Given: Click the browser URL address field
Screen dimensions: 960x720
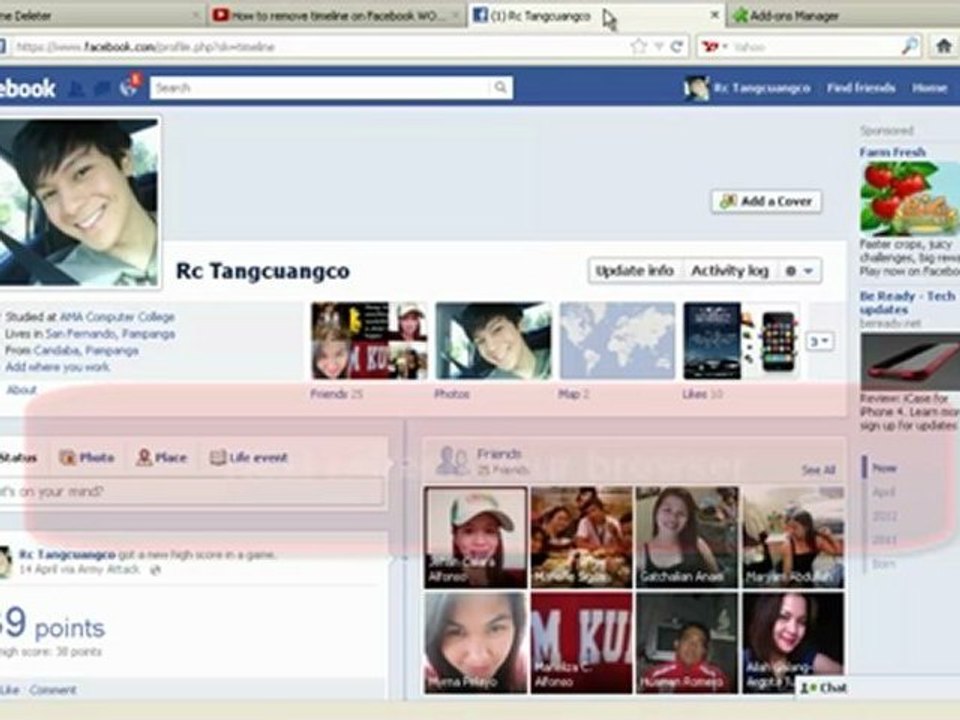Looking at the screenshot, I should tap(318, 47).
